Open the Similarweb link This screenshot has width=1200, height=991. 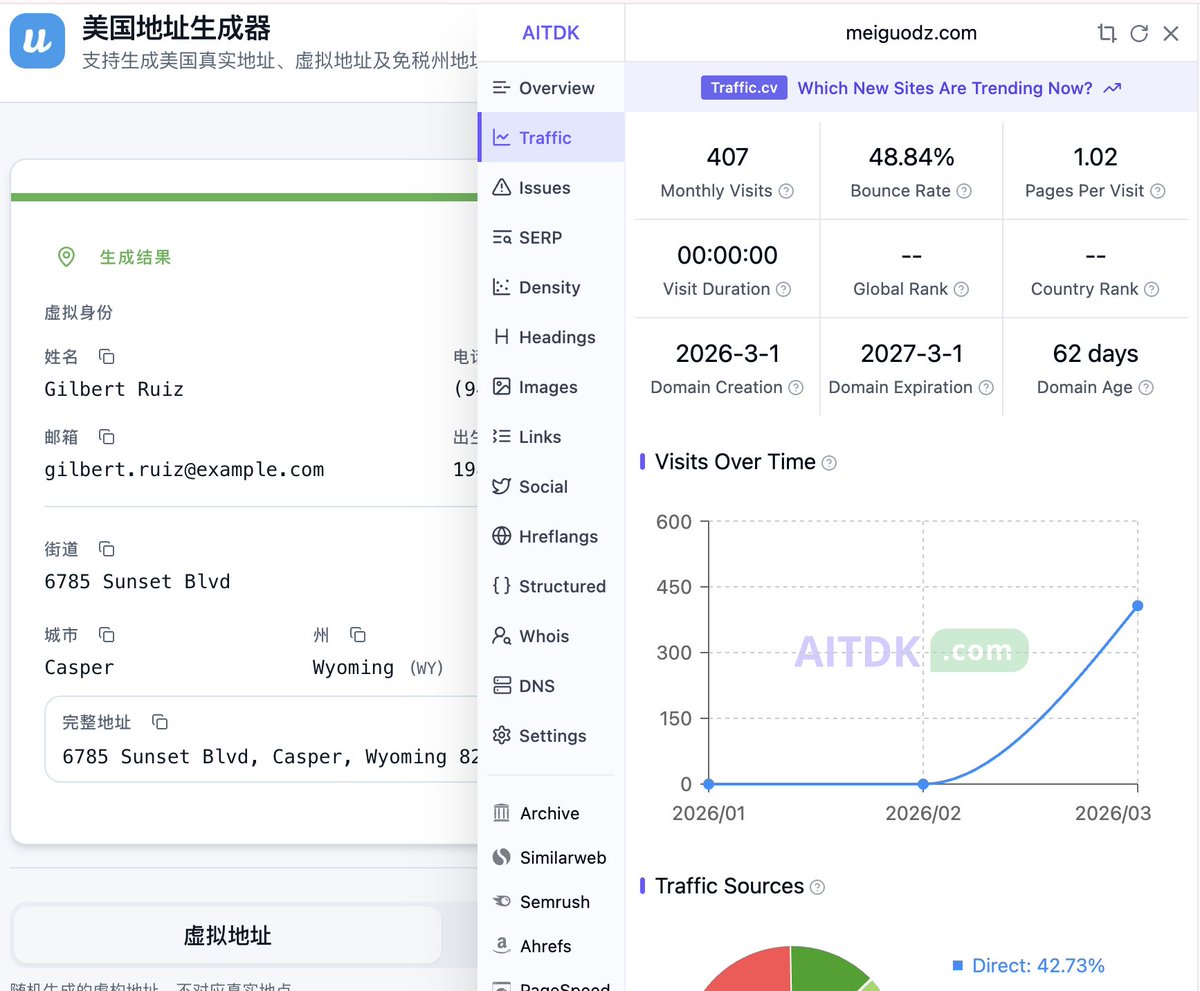551,858
